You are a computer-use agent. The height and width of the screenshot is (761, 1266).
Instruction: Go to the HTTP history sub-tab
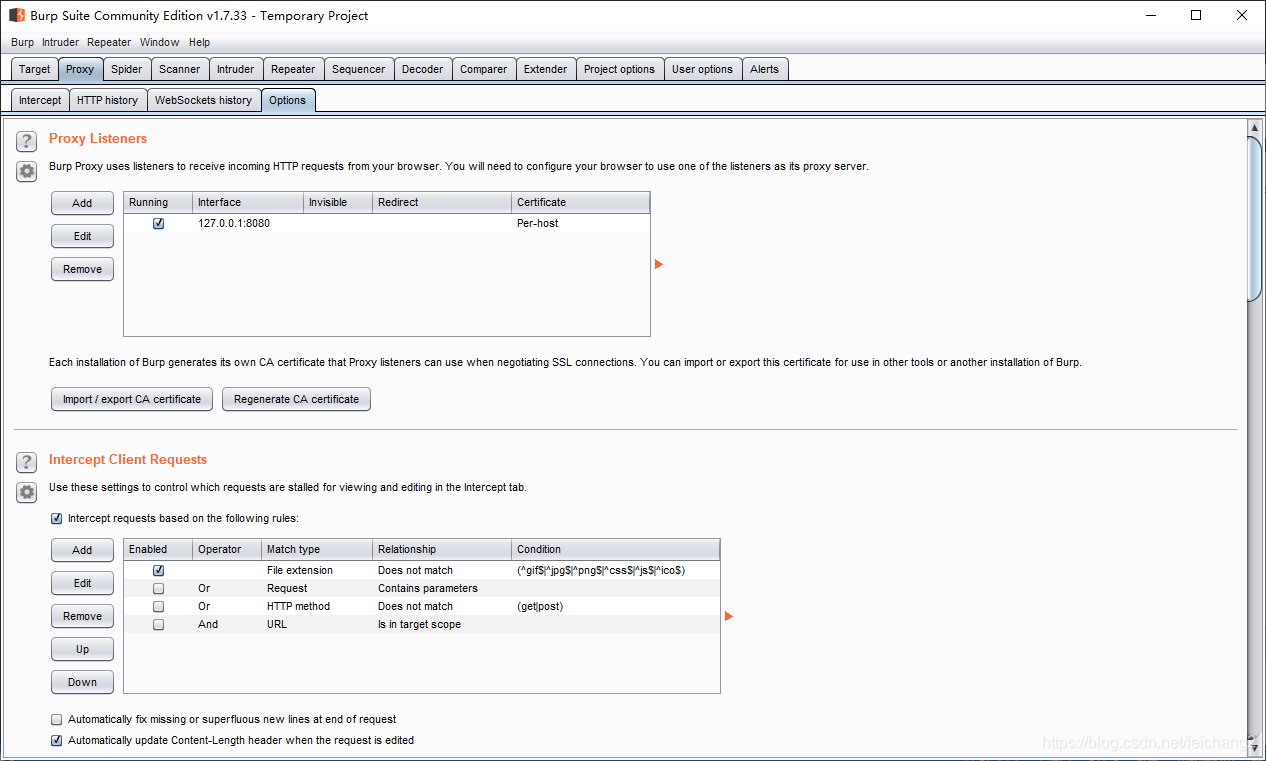(108, 100)
